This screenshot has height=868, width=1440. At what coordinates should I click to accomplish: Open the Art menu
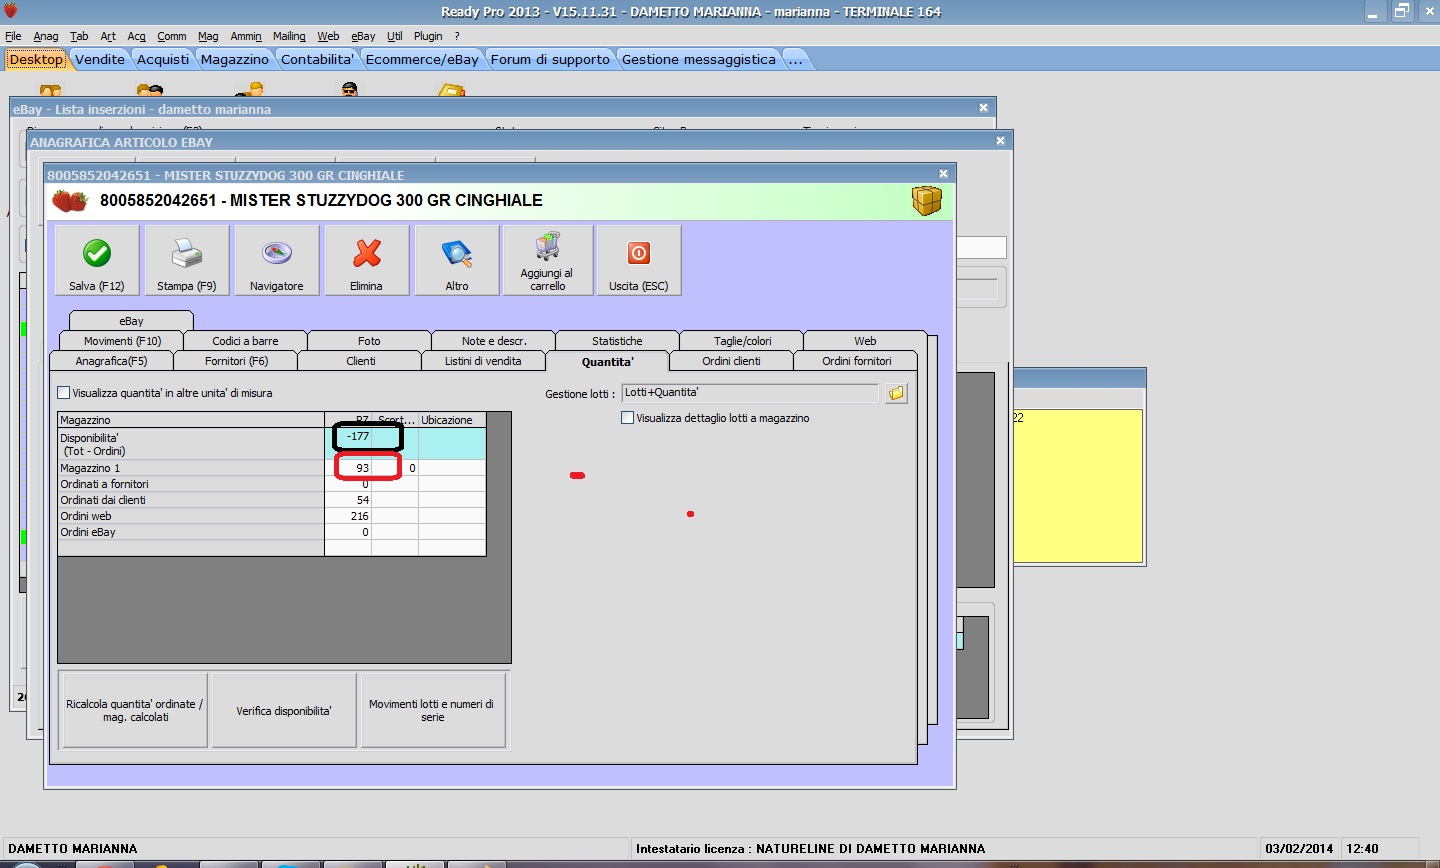[108, 36]
